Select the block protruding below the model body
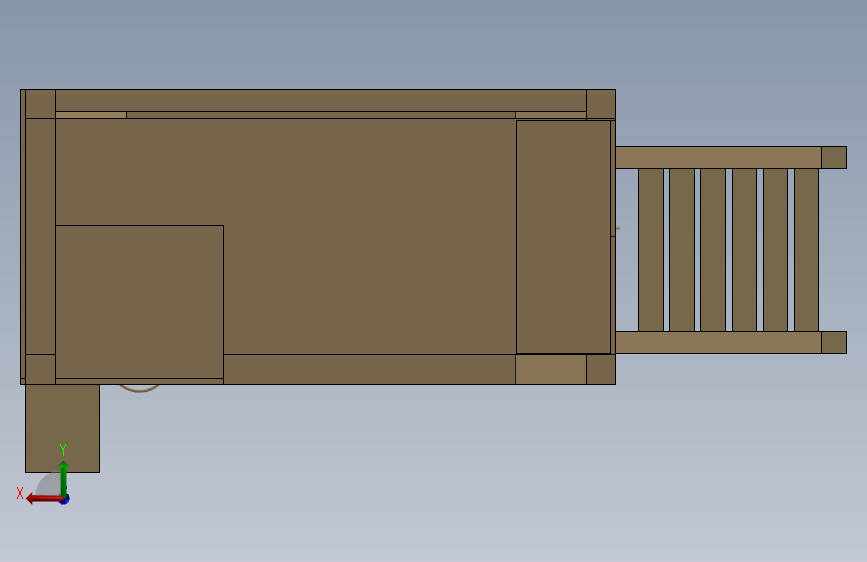Image resolution: width=867 pixels, height=562 pixels. [62, 428]
